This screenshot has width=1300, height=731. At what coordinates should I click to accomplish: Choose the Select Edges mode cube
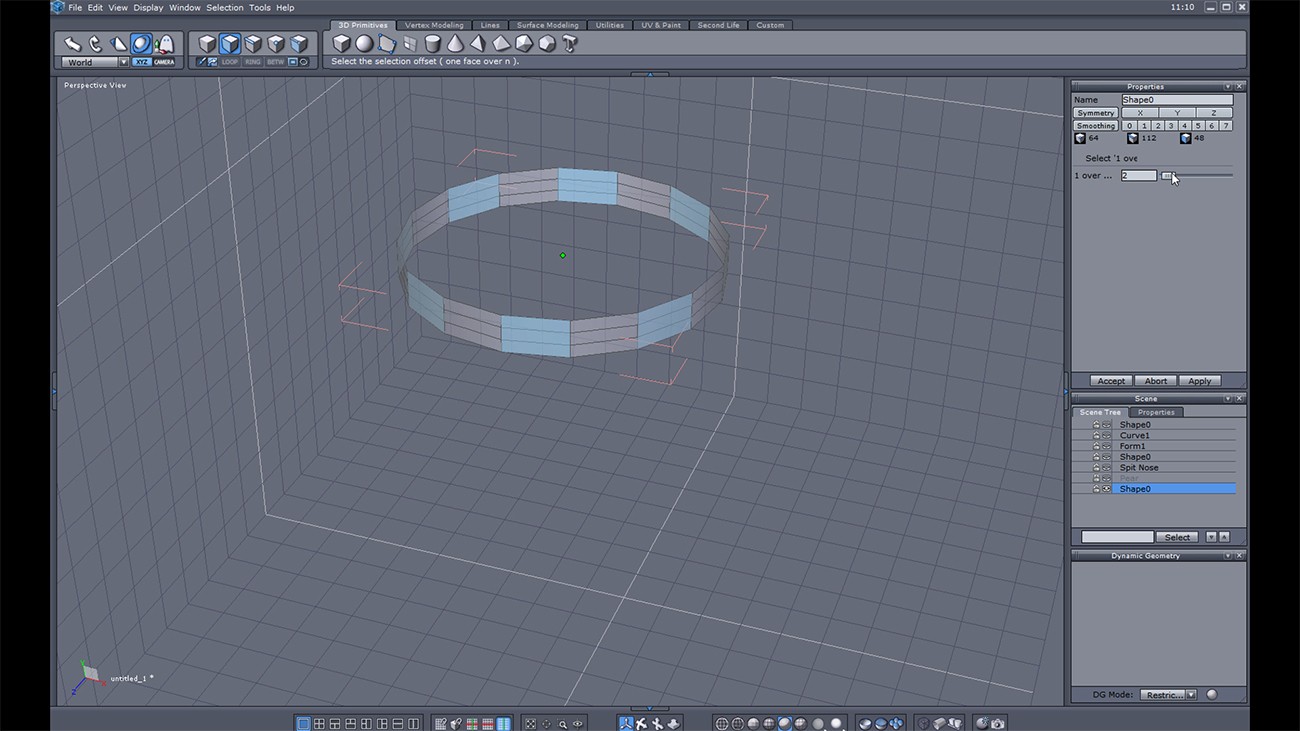253,44
